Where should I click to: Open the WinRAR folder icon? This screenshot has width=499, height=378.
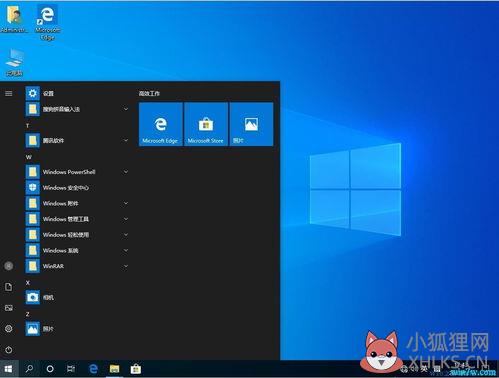(x=33, y=266)
